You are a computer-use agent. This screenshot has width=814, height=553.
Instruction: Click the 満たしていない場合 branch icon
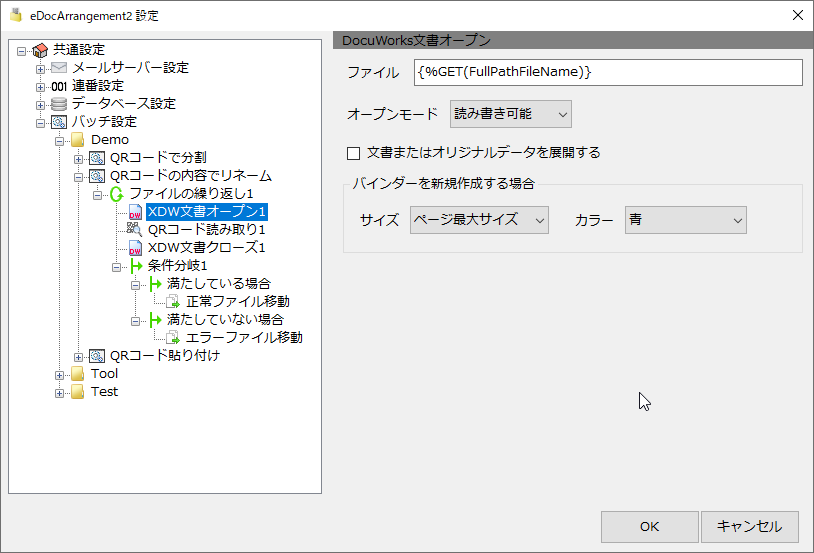click(155, 320)
